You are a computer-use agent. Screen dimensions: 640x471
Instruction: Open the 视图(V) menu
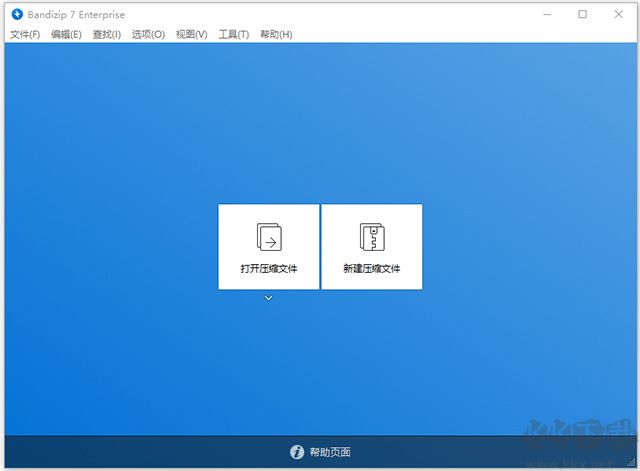pos(191,34)
